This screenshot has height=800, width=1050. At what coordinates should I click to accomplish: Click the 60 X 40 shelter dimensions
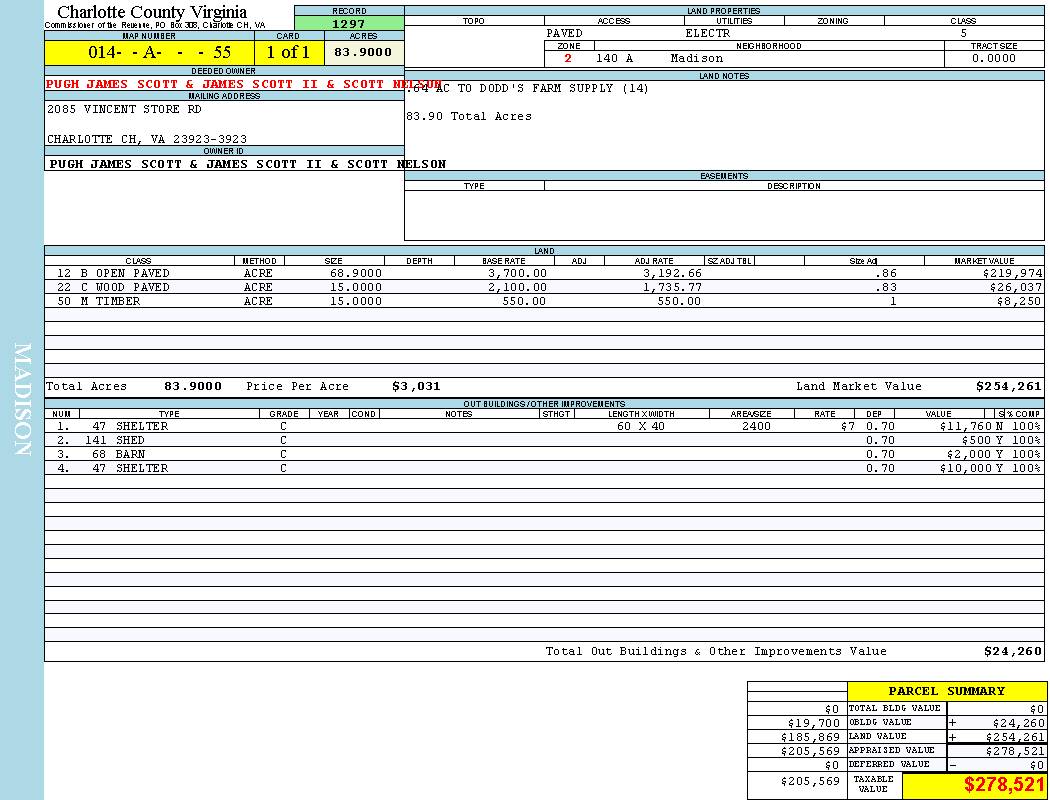pyautogui.click(x=641, y=426)
